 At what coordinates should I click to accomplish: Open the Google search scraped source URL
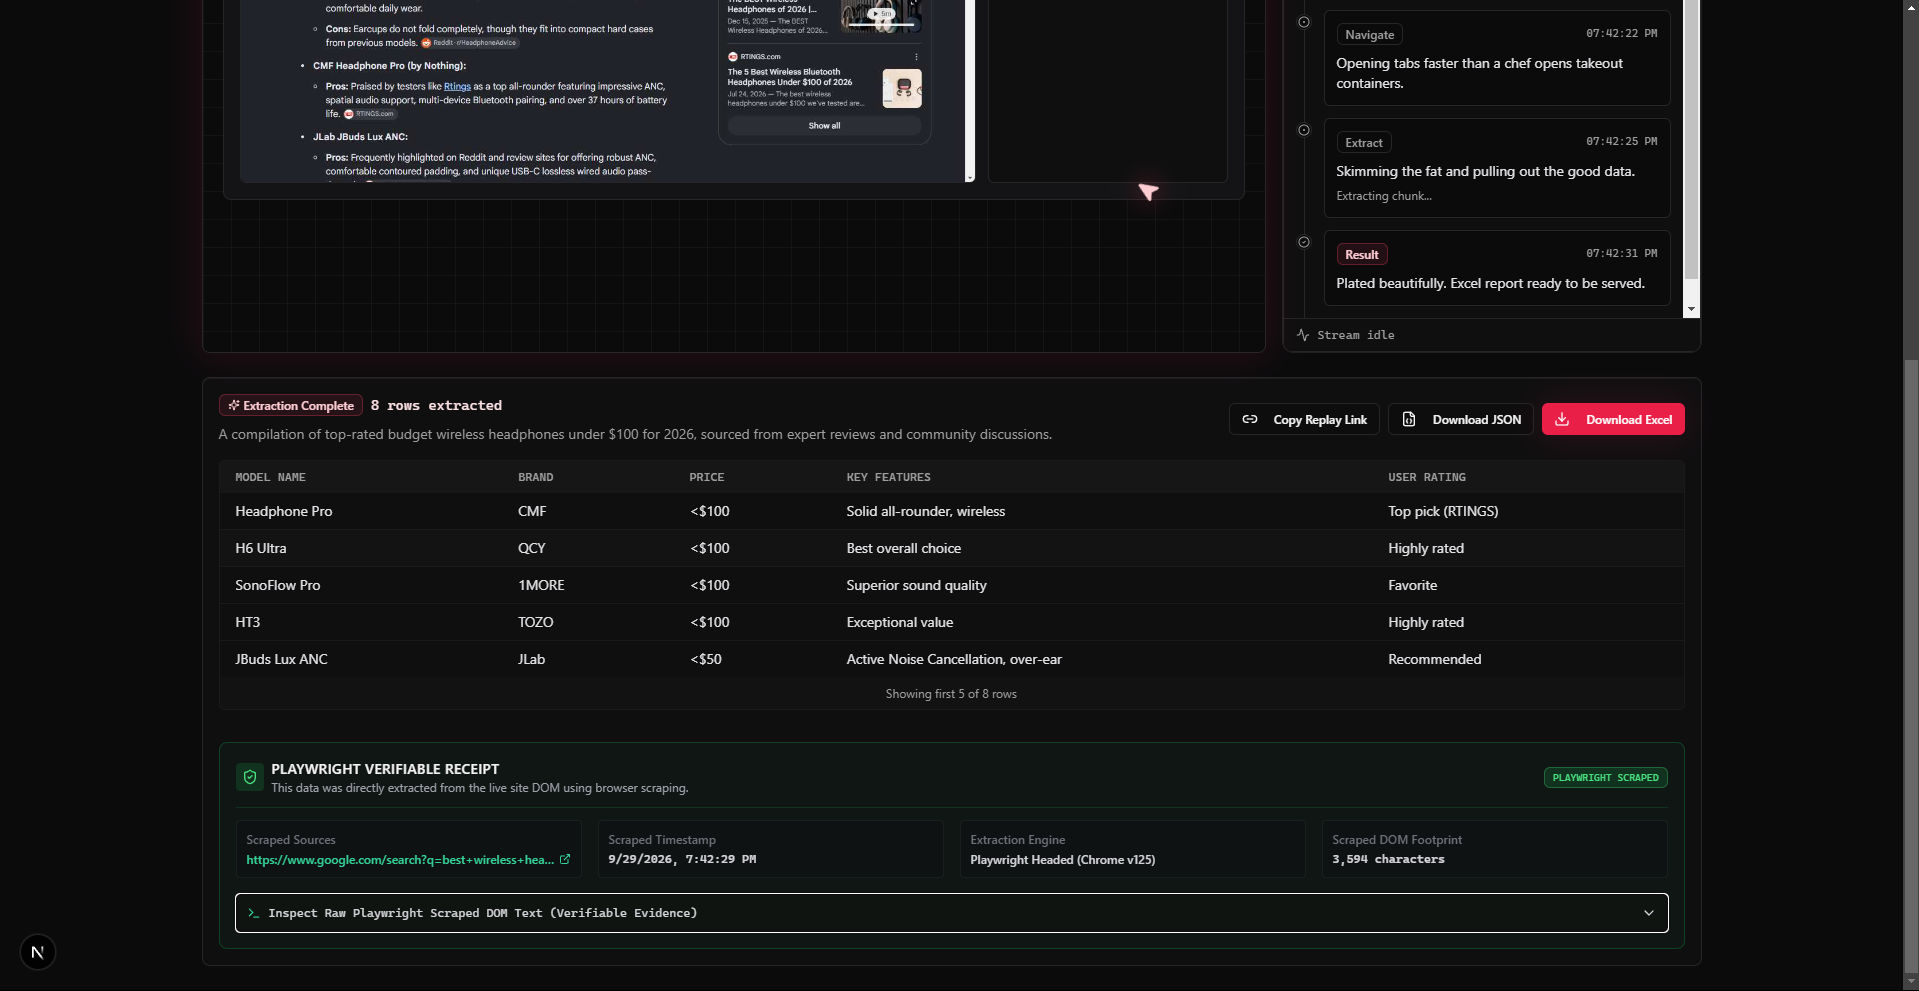point(400,860)
